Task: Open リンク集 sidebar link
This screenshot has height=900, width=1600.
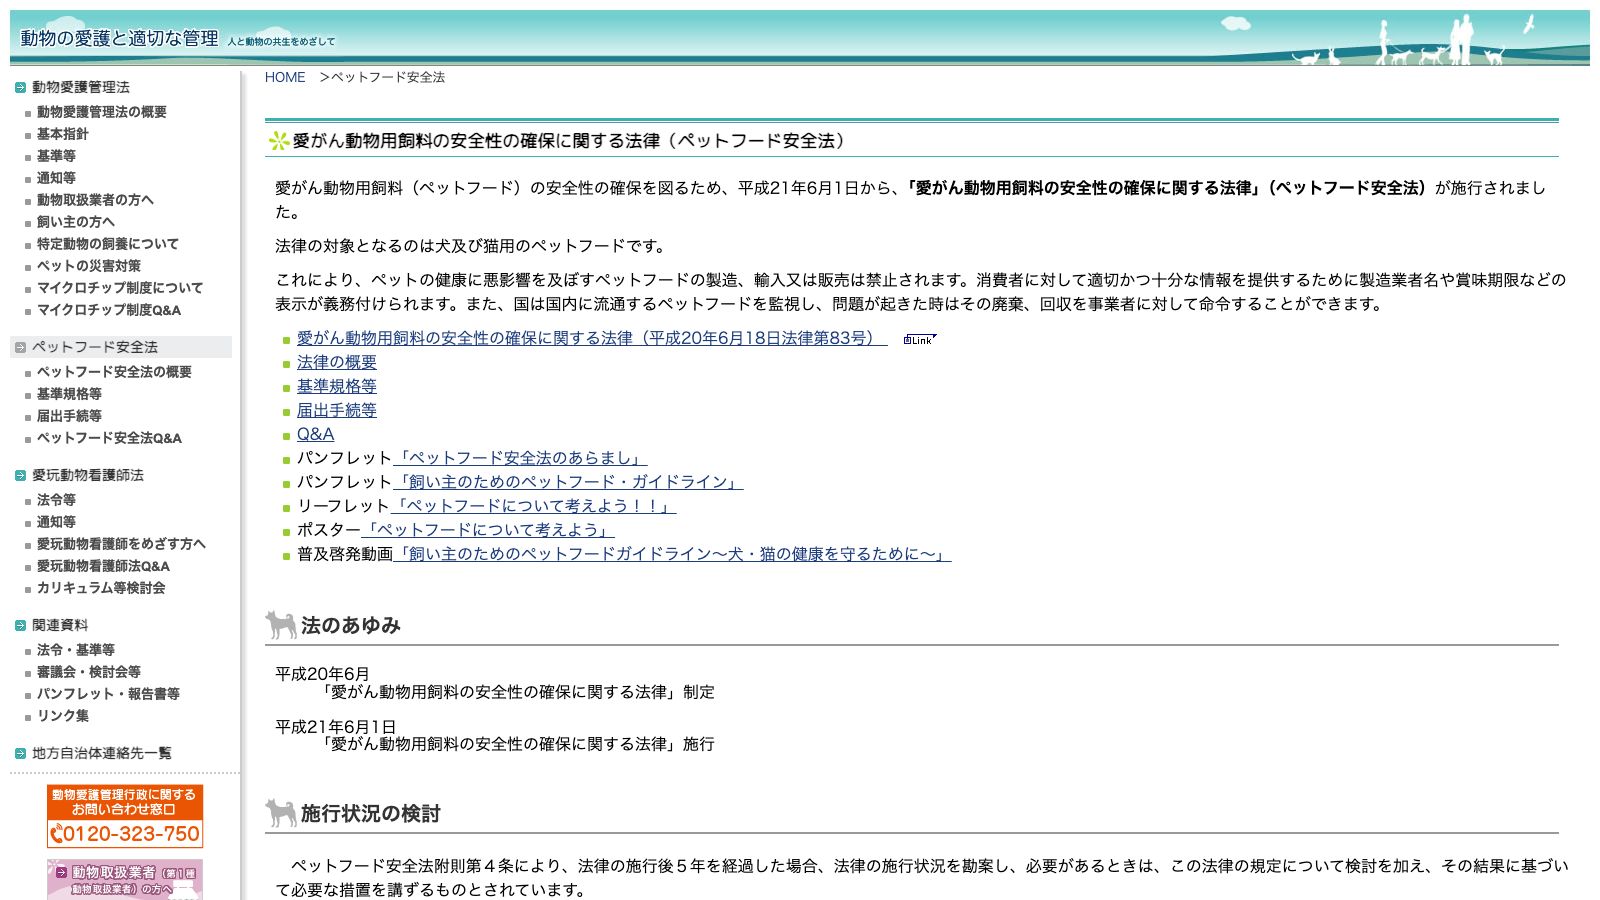Action: tap(62, 716)
